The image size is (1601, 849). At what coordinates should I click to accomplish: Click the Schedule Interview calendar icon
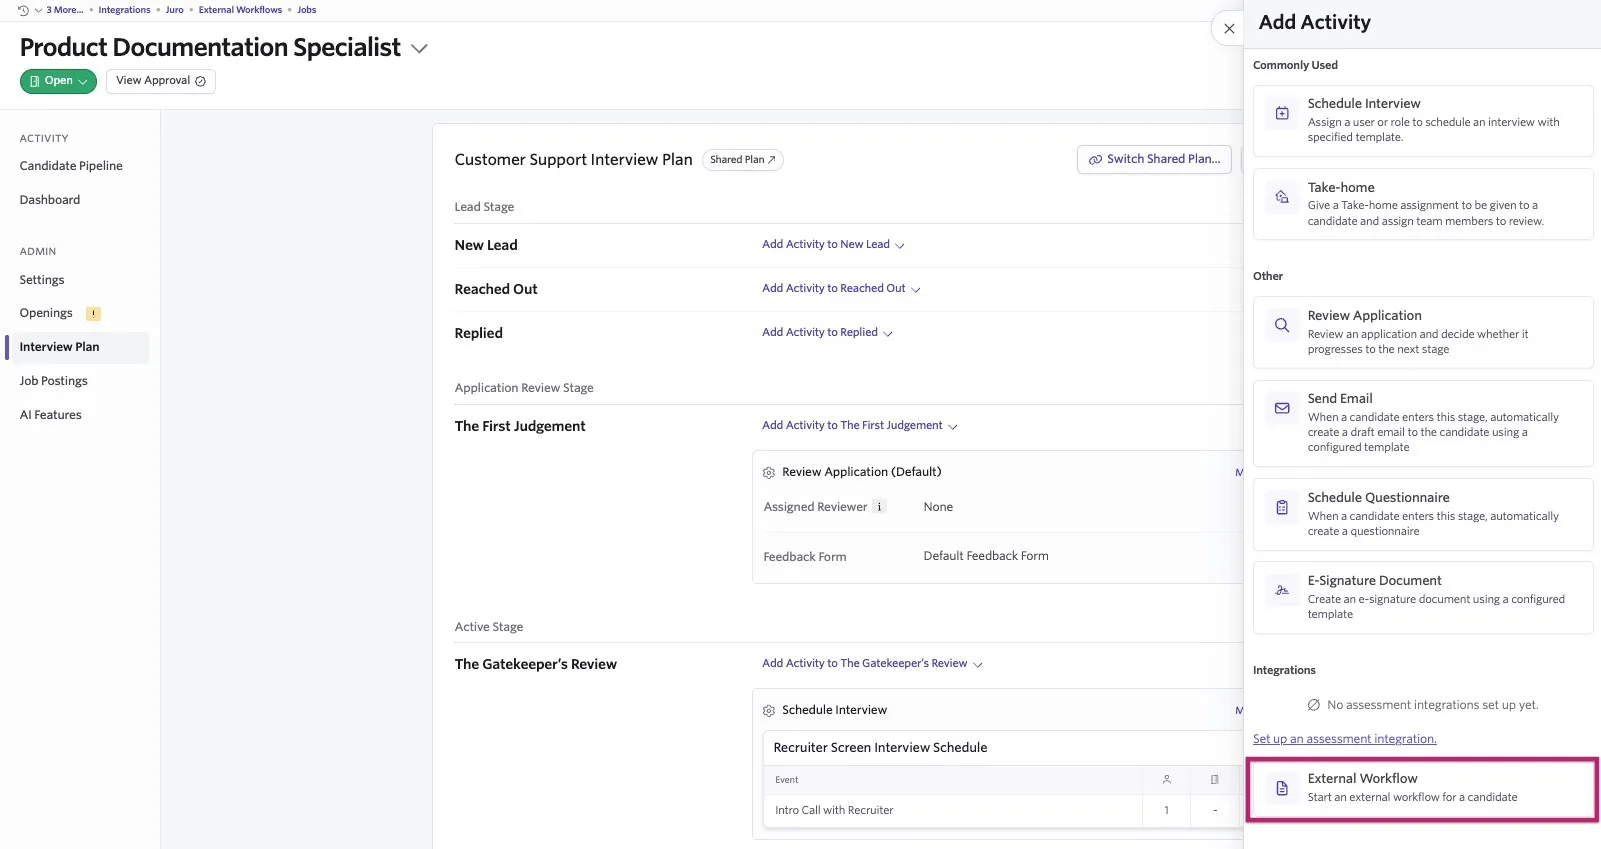[1282, 113]
